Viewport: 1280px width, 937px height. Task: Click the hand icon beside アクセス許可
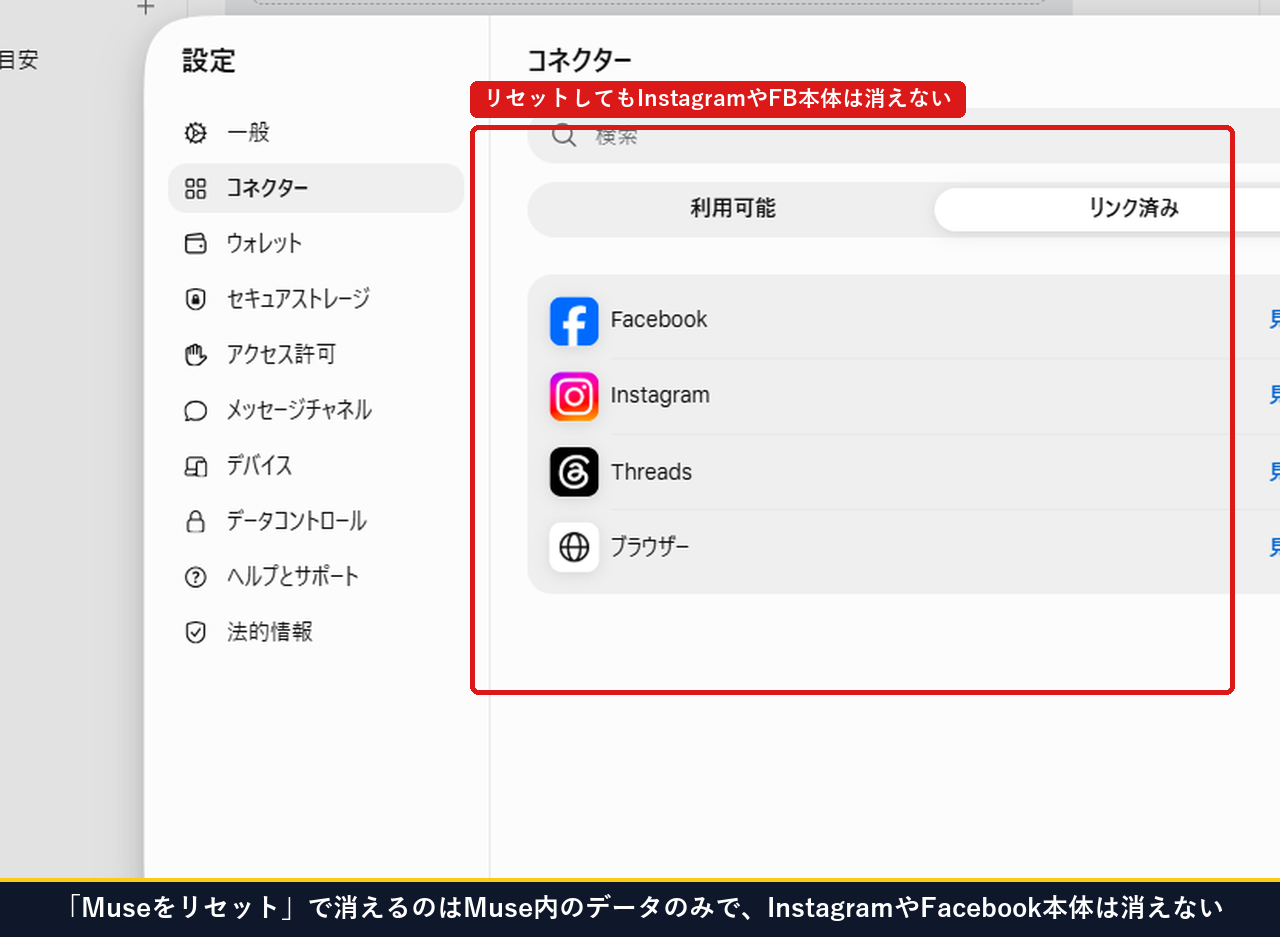pyautogui.click(x=196, y=354)
